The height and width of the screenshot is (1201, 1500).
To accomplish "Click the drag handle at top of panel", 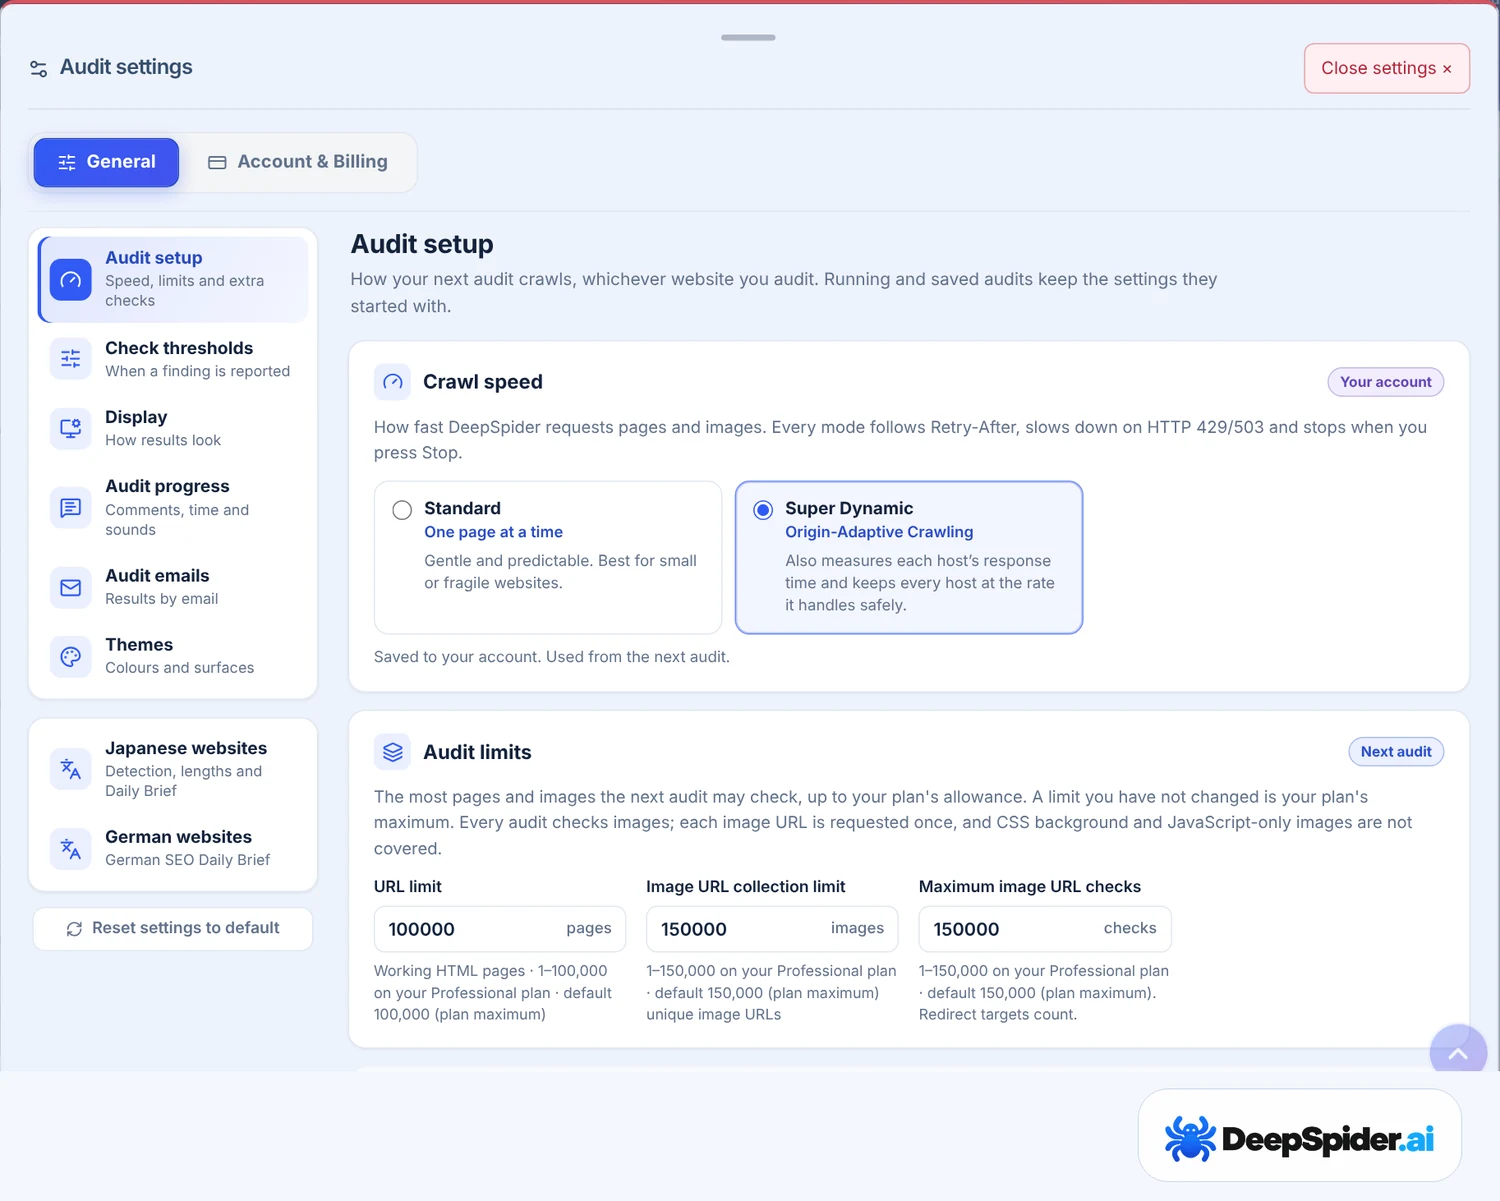I will [748, 38].
